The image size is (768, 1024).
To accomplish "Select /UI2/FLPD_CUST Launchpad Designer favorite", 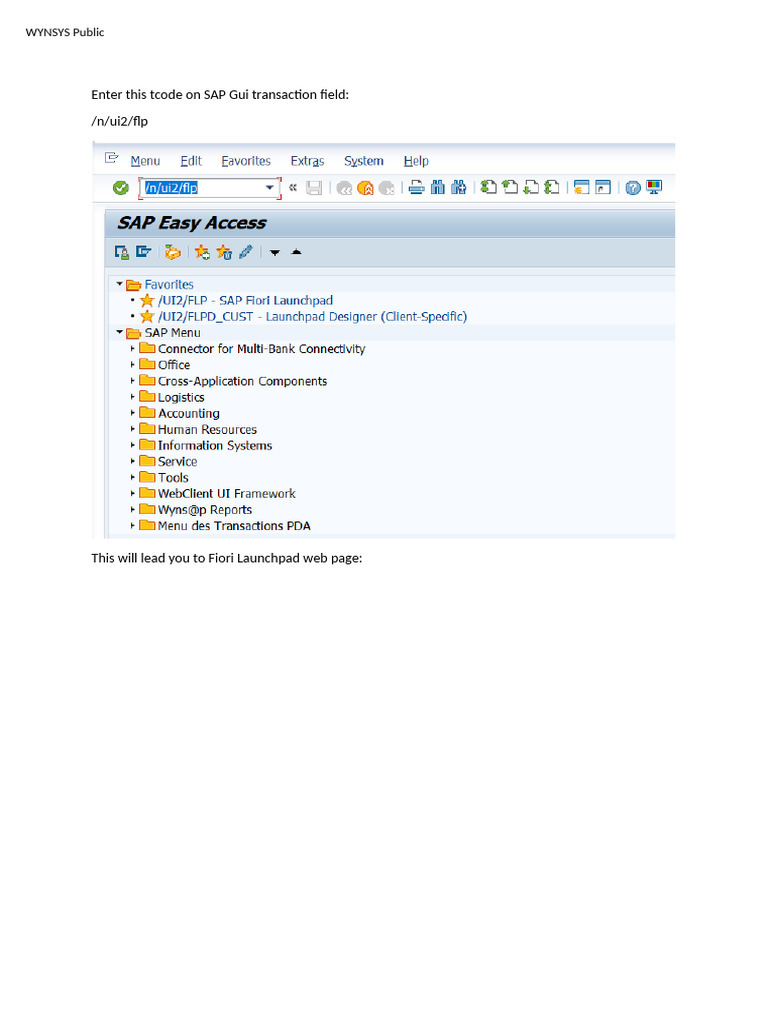I will (x=312, y=317).
